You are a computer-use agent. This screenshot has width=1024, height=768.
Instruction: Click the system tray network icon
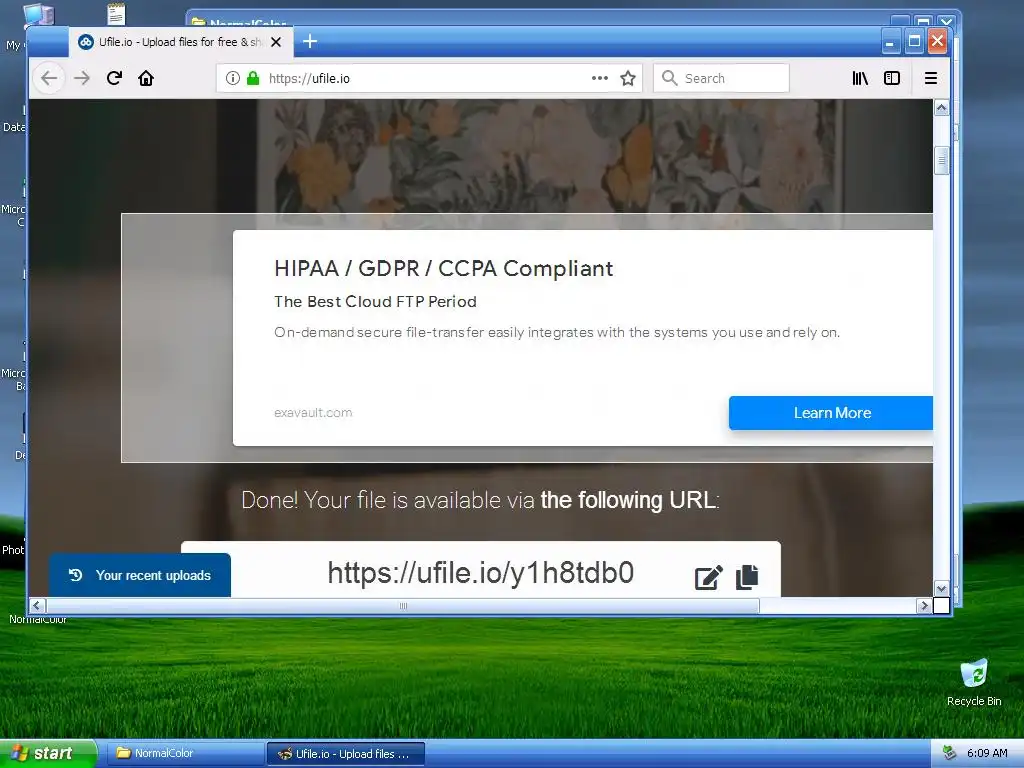pyautogui.click(x=950, y=754)
